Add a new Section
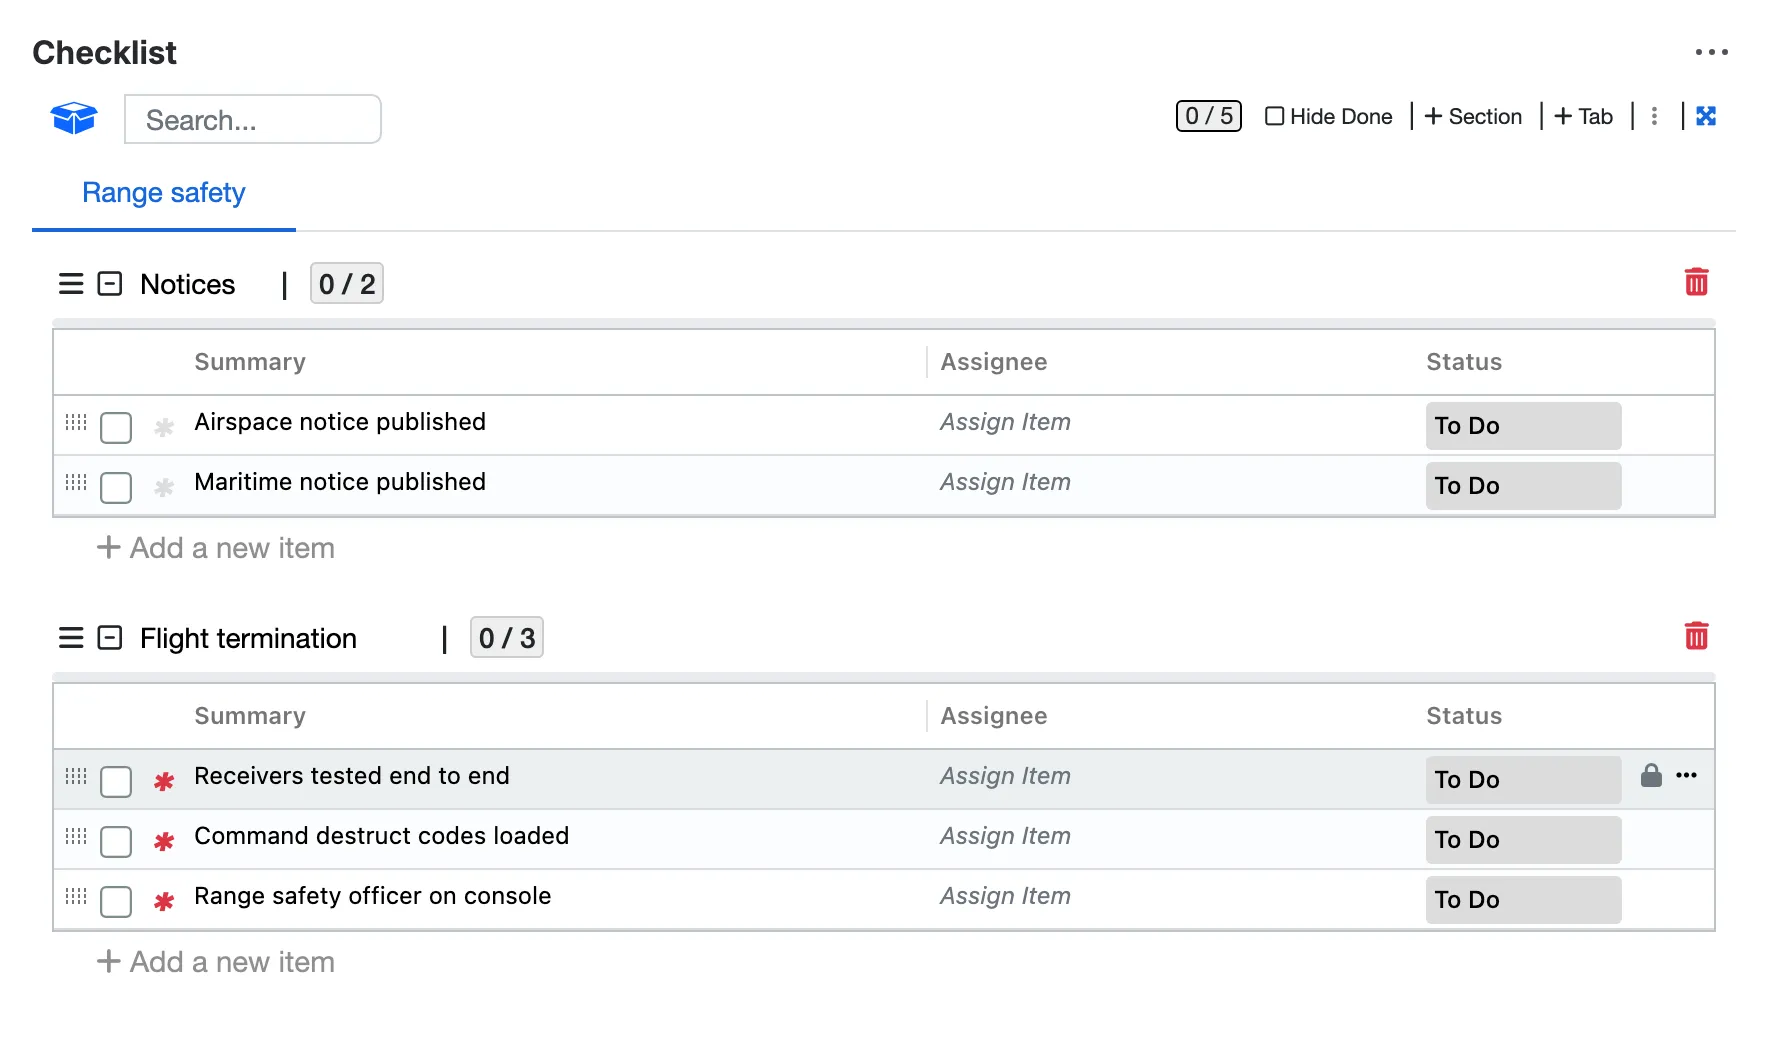The image size is (1768, 1046). [1473, 116]
